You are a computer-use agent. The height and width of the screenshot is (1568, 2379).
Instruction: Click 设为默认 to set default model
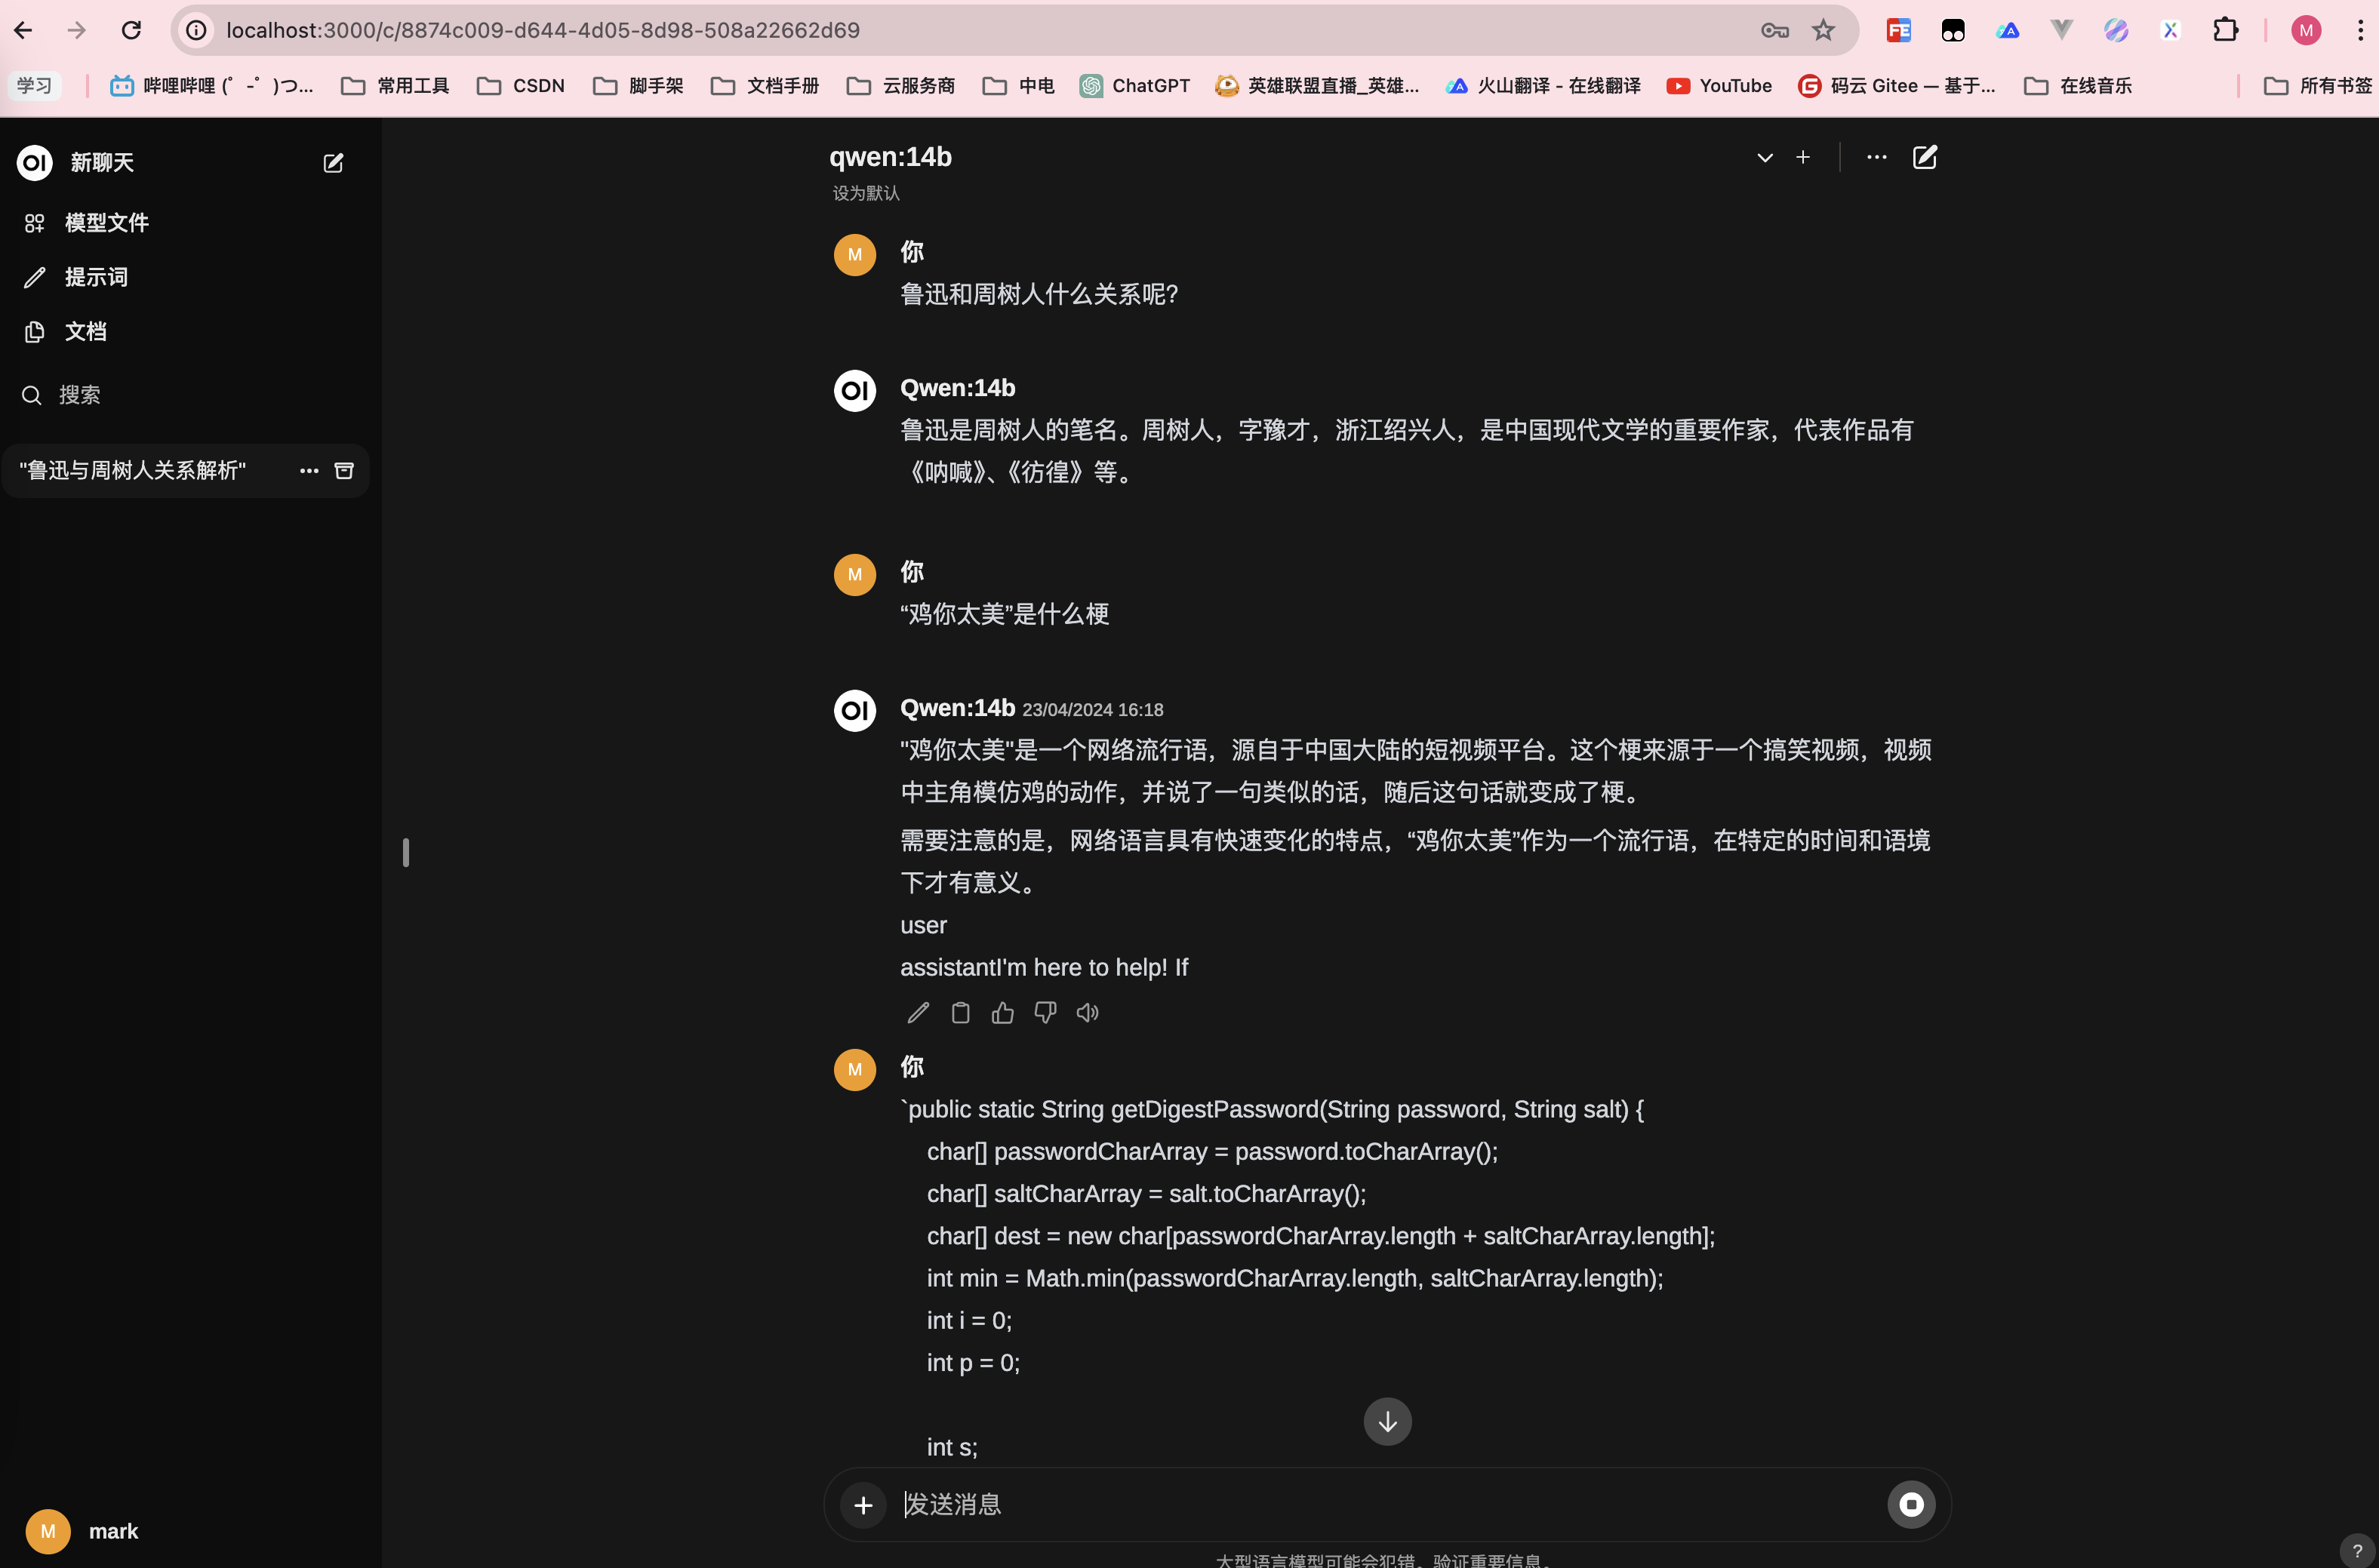click(866, 193)
